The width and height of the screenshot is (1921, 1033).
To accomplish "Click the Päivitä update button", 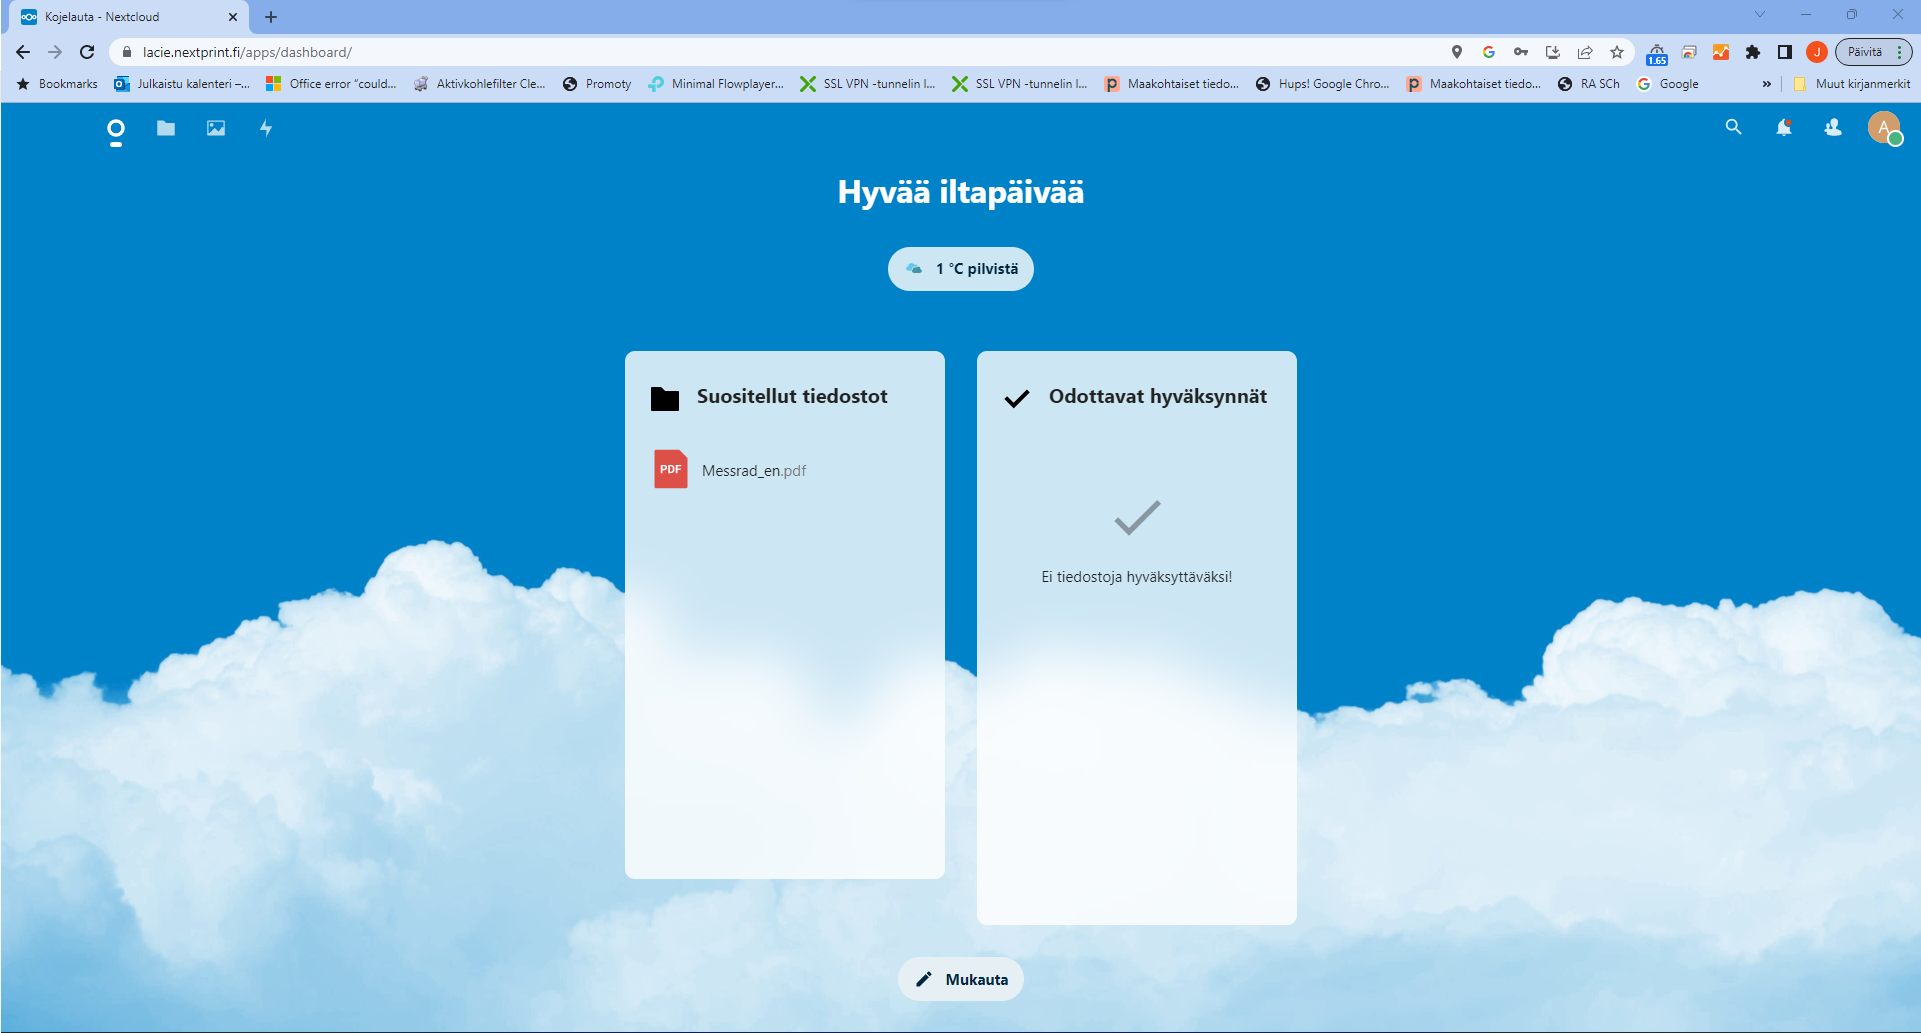I will coord(1873,52).
